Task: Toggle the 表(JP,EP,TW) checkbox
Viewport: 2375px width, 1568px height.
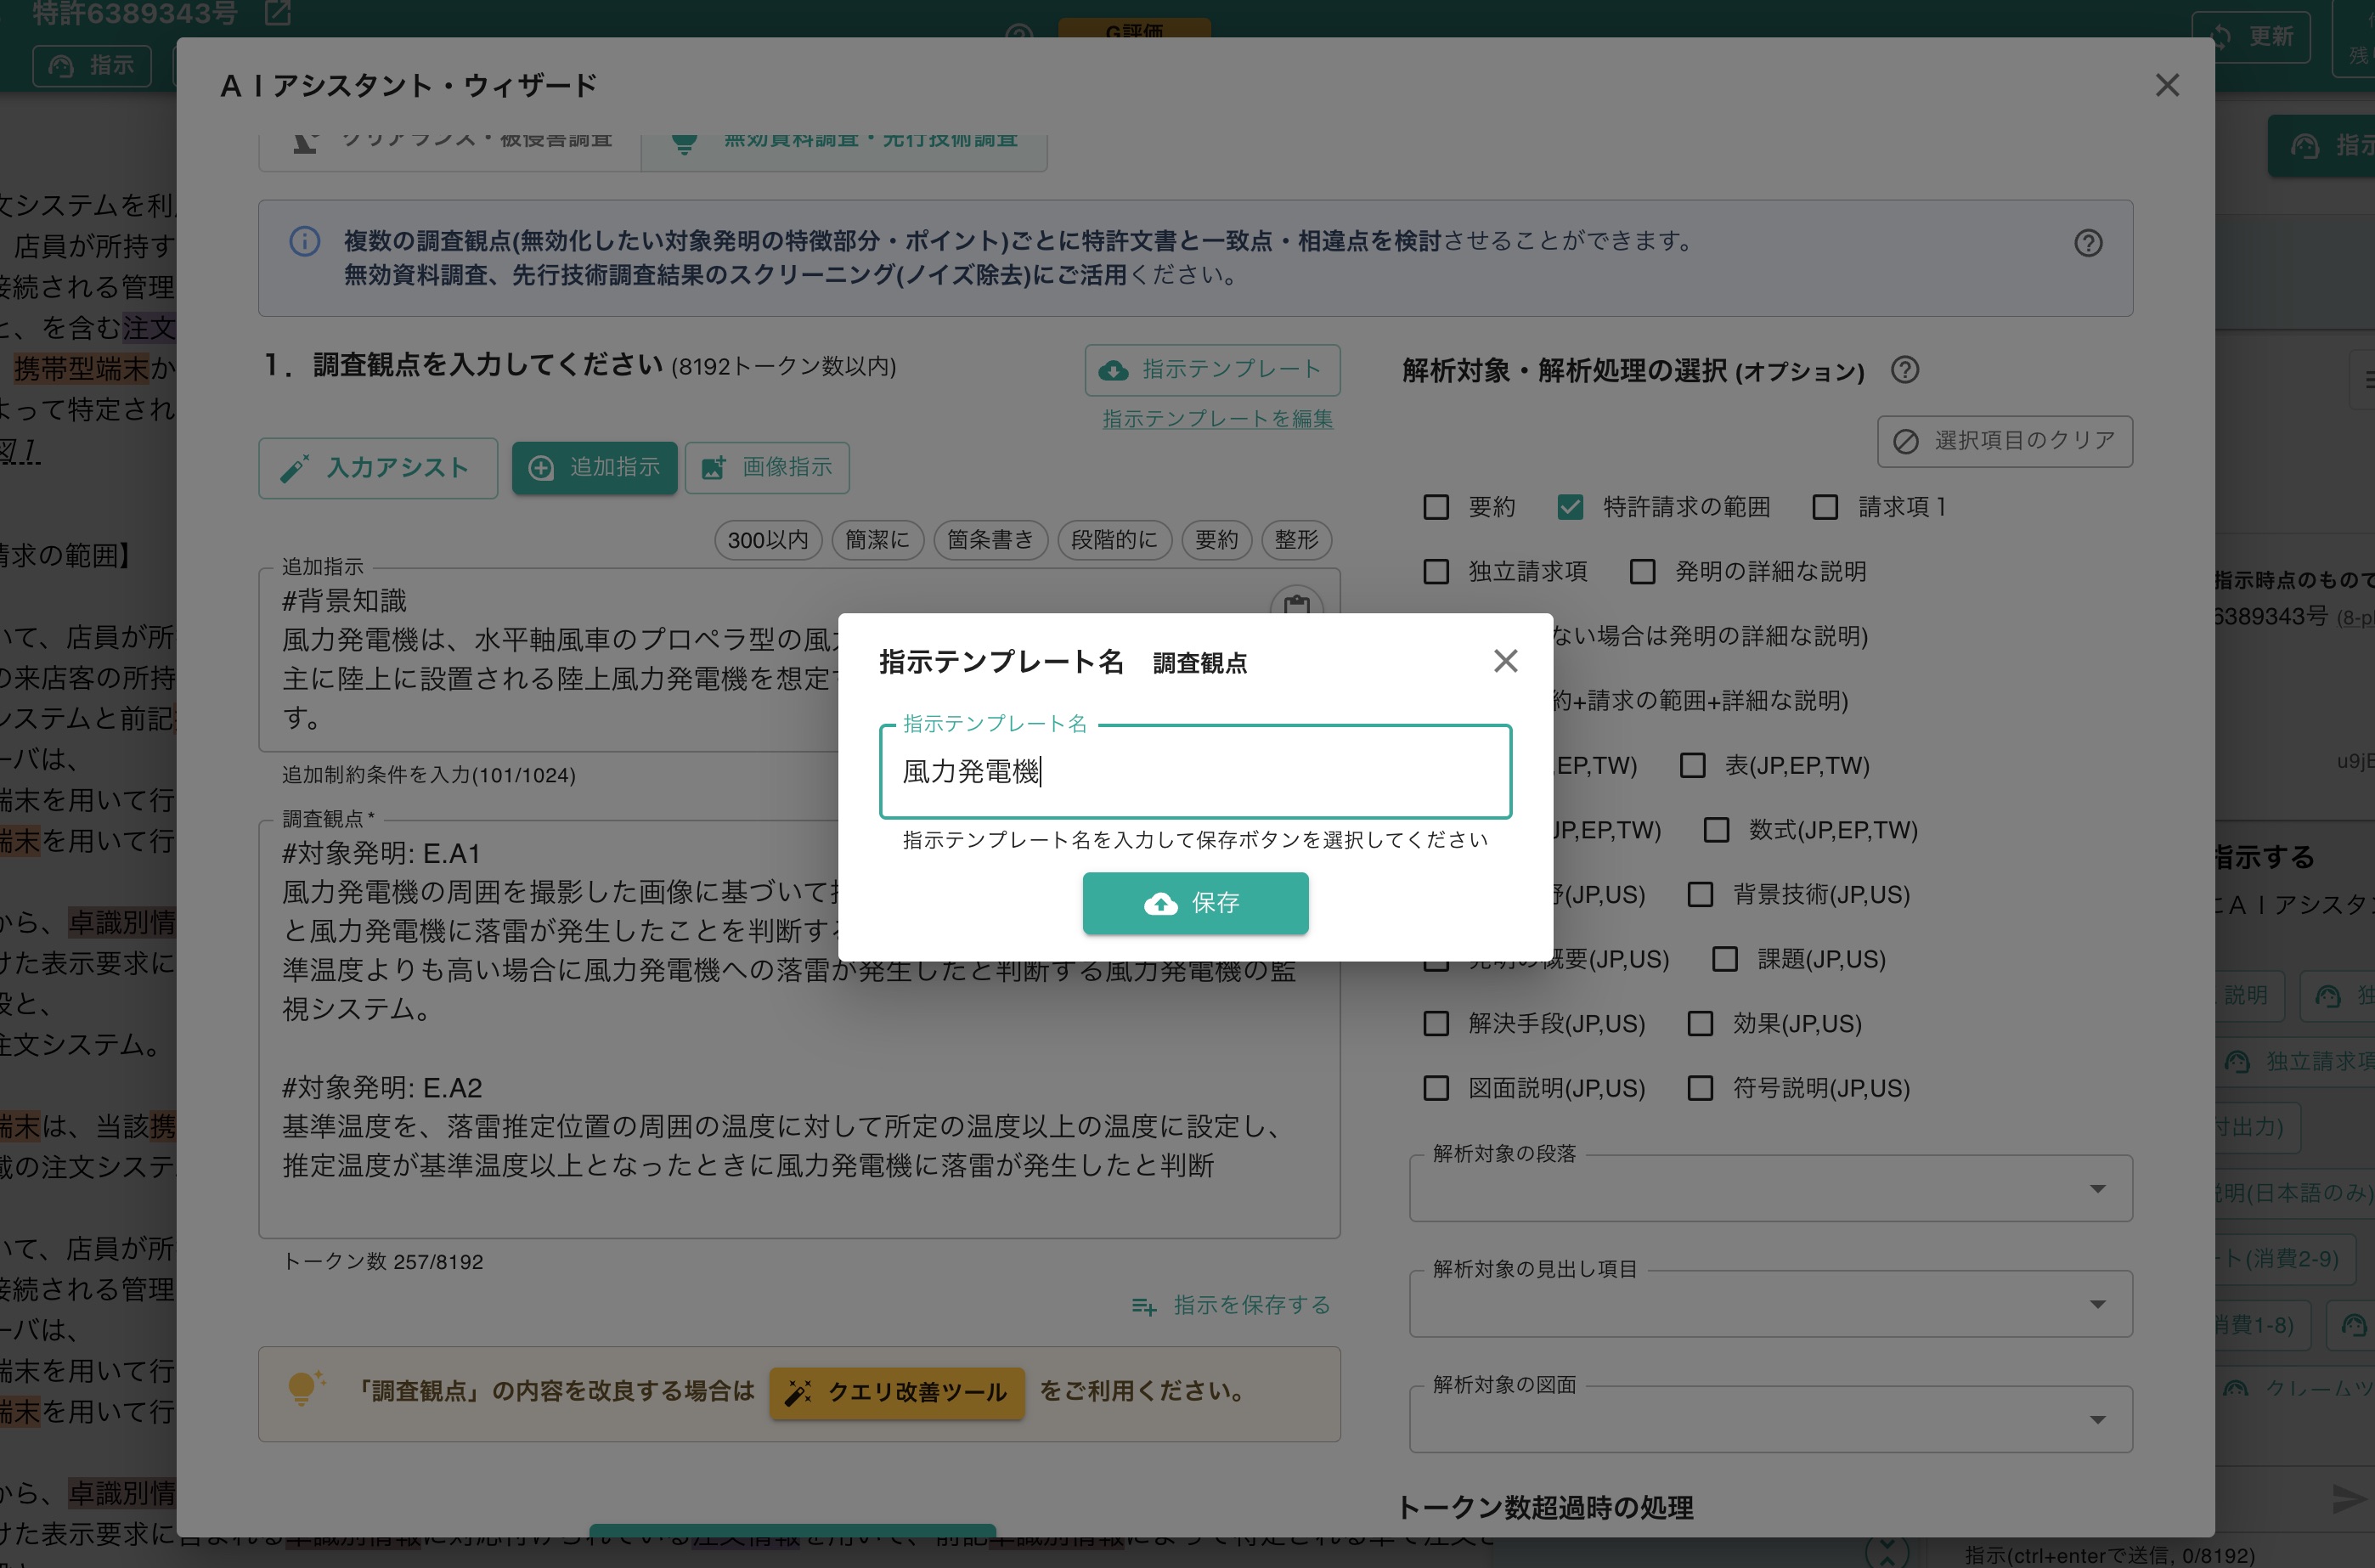Action: pos(1692,766)
